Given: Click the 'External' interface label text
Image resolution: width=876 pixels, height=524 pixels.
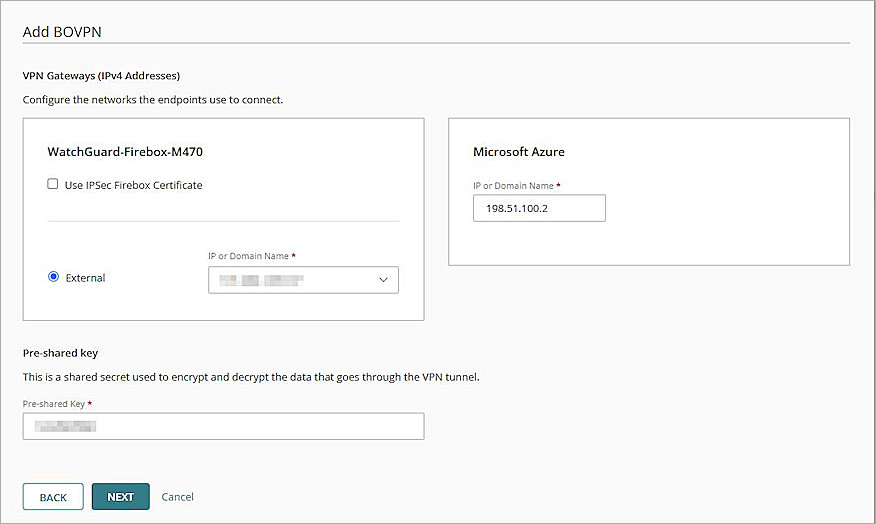Looking at the screenshot, I should click(x=85, y=278).
